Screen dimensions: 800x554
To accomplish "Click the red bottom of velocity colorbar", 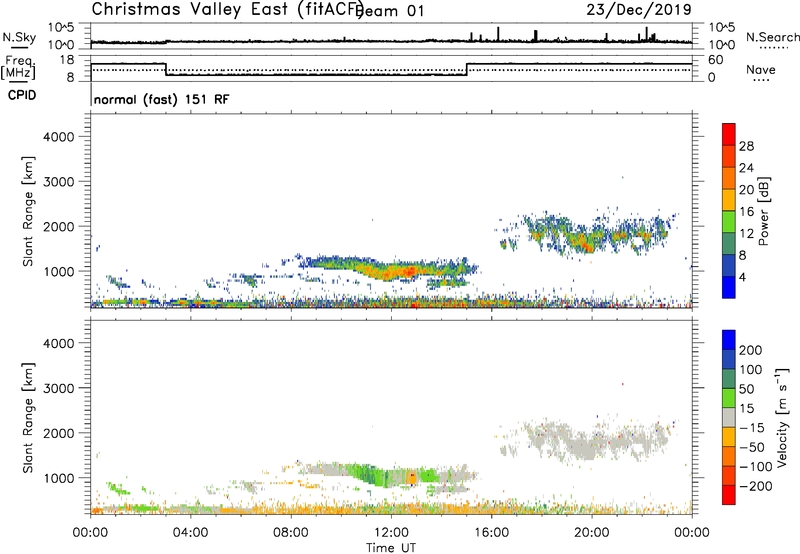I will point(729,495).
